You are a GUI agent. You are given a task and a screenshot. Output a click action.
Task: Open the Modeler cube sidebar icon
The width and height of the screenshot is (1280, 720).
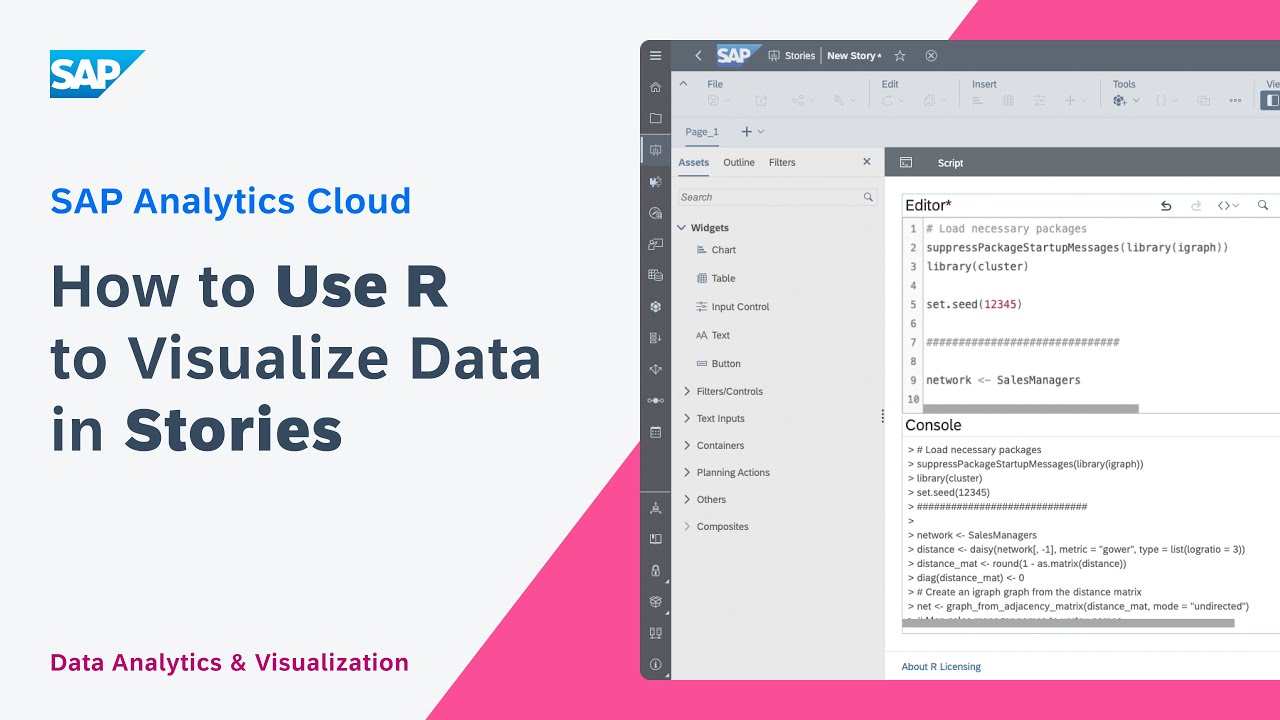655,307
